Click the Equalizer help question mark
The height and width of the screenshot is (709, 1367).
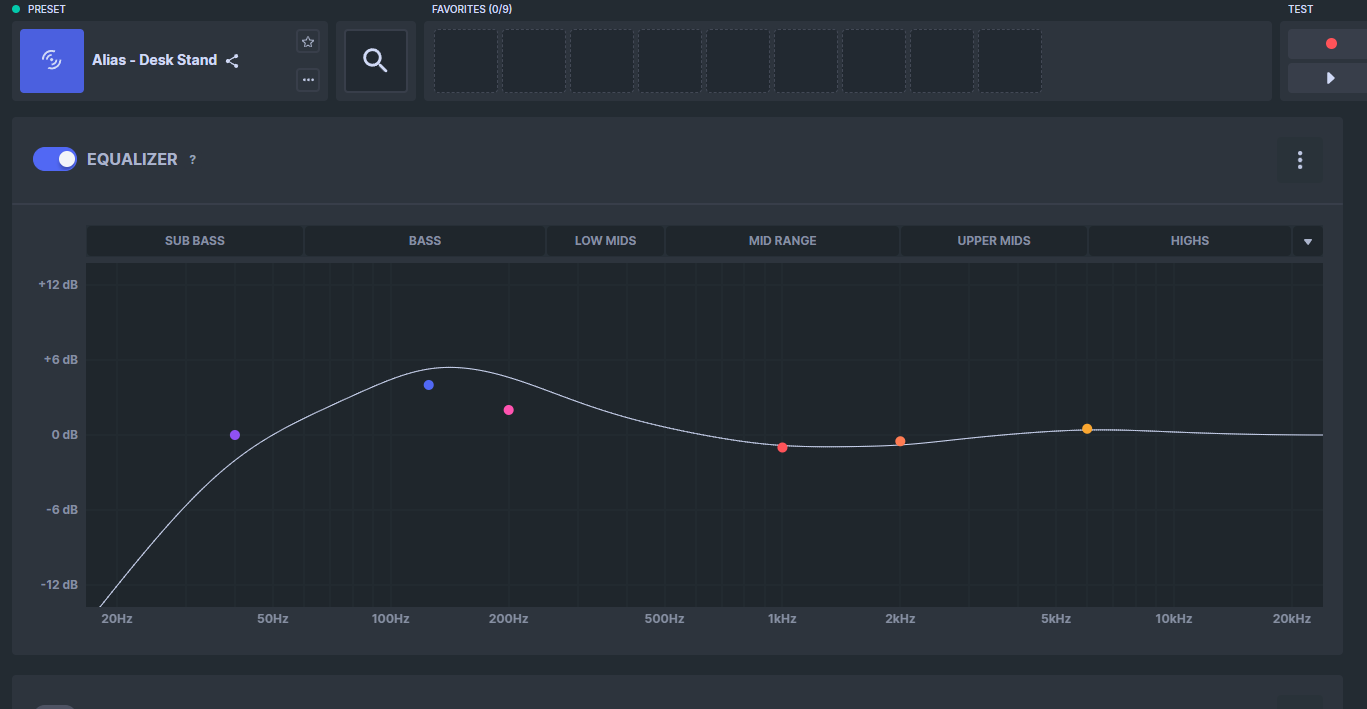point(193,160)
